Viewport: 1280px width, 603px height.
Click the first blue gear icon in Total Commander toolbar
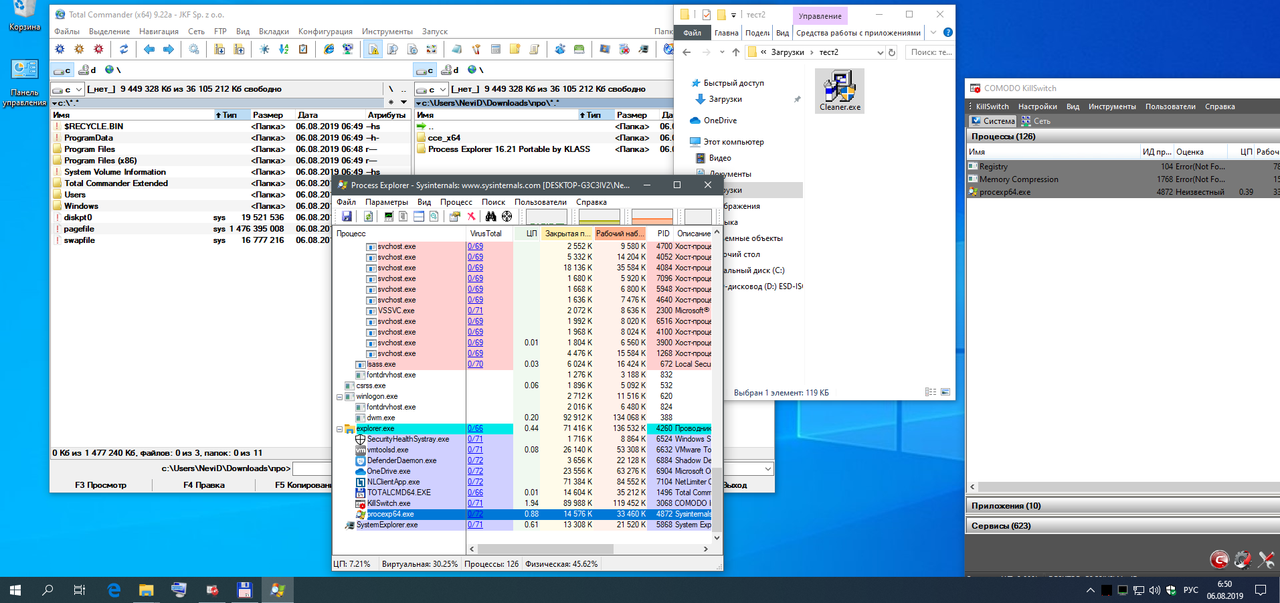(x=59, y=48)
